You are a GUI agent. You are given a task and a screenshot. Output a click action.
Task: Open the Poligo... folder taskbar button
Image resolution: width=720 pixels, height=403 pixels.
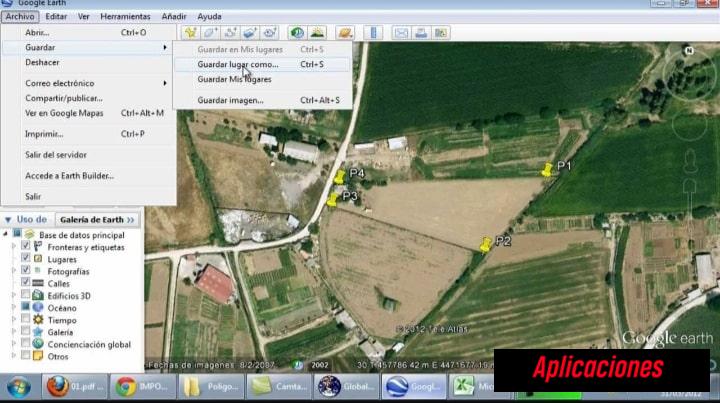tap(211, 386)
